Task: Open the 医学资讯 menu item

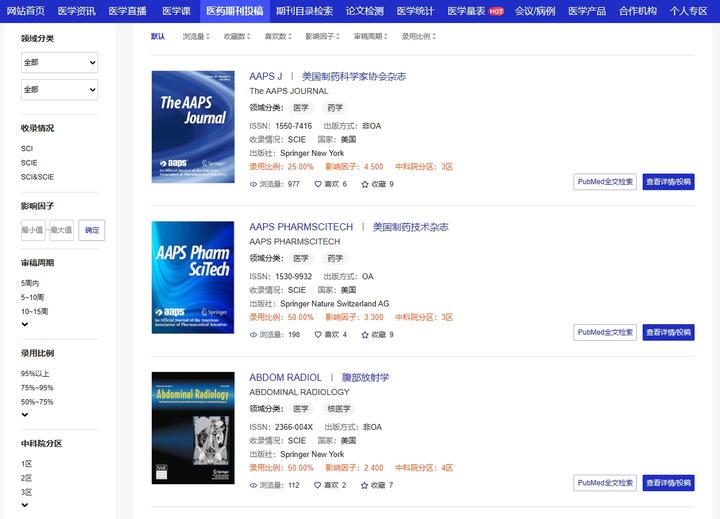Action: [x=77, y=11]
